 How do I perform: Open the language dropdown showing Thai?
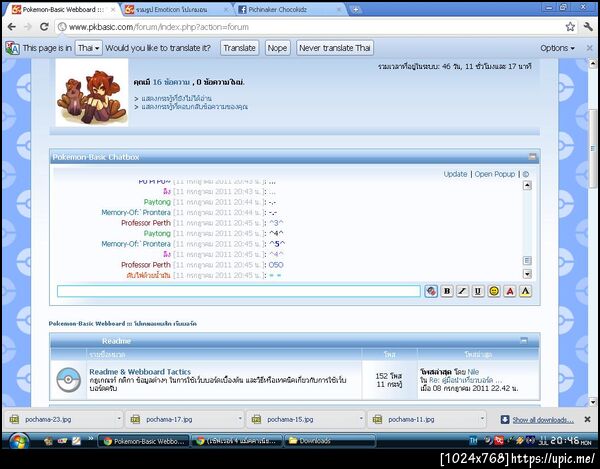(88, 48)
